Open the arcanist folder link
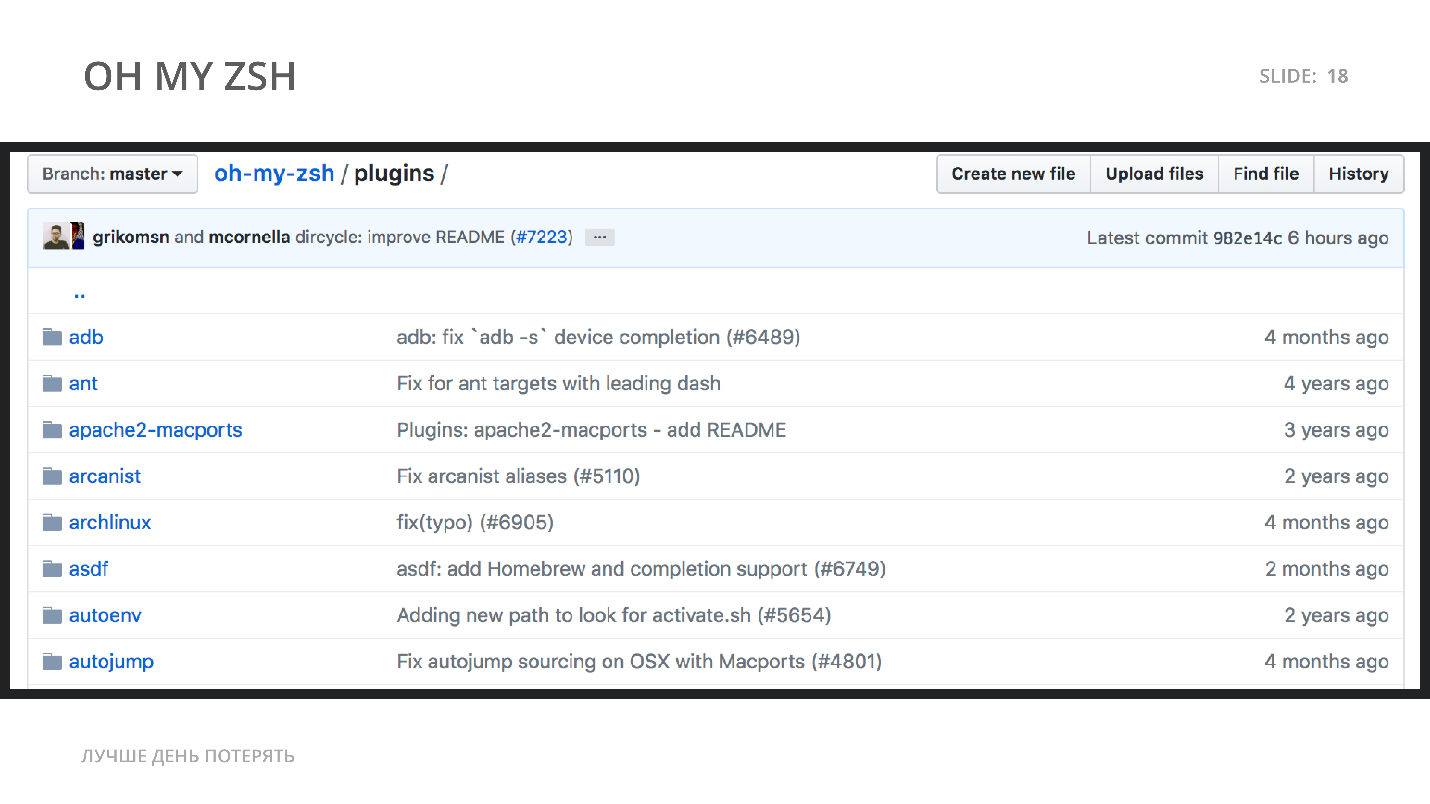Viewport: 1430px width, 804px height. point(105,476)
